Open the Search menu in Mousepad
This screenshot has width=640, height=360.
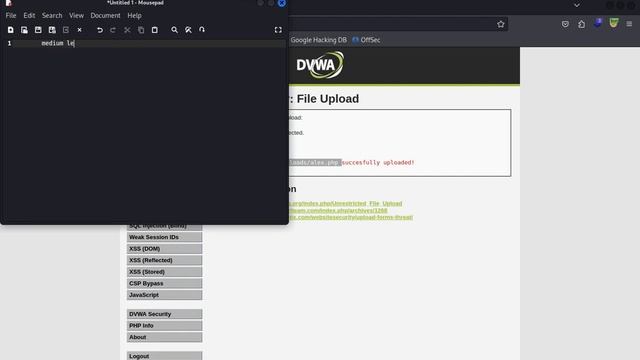pos(52,16)
